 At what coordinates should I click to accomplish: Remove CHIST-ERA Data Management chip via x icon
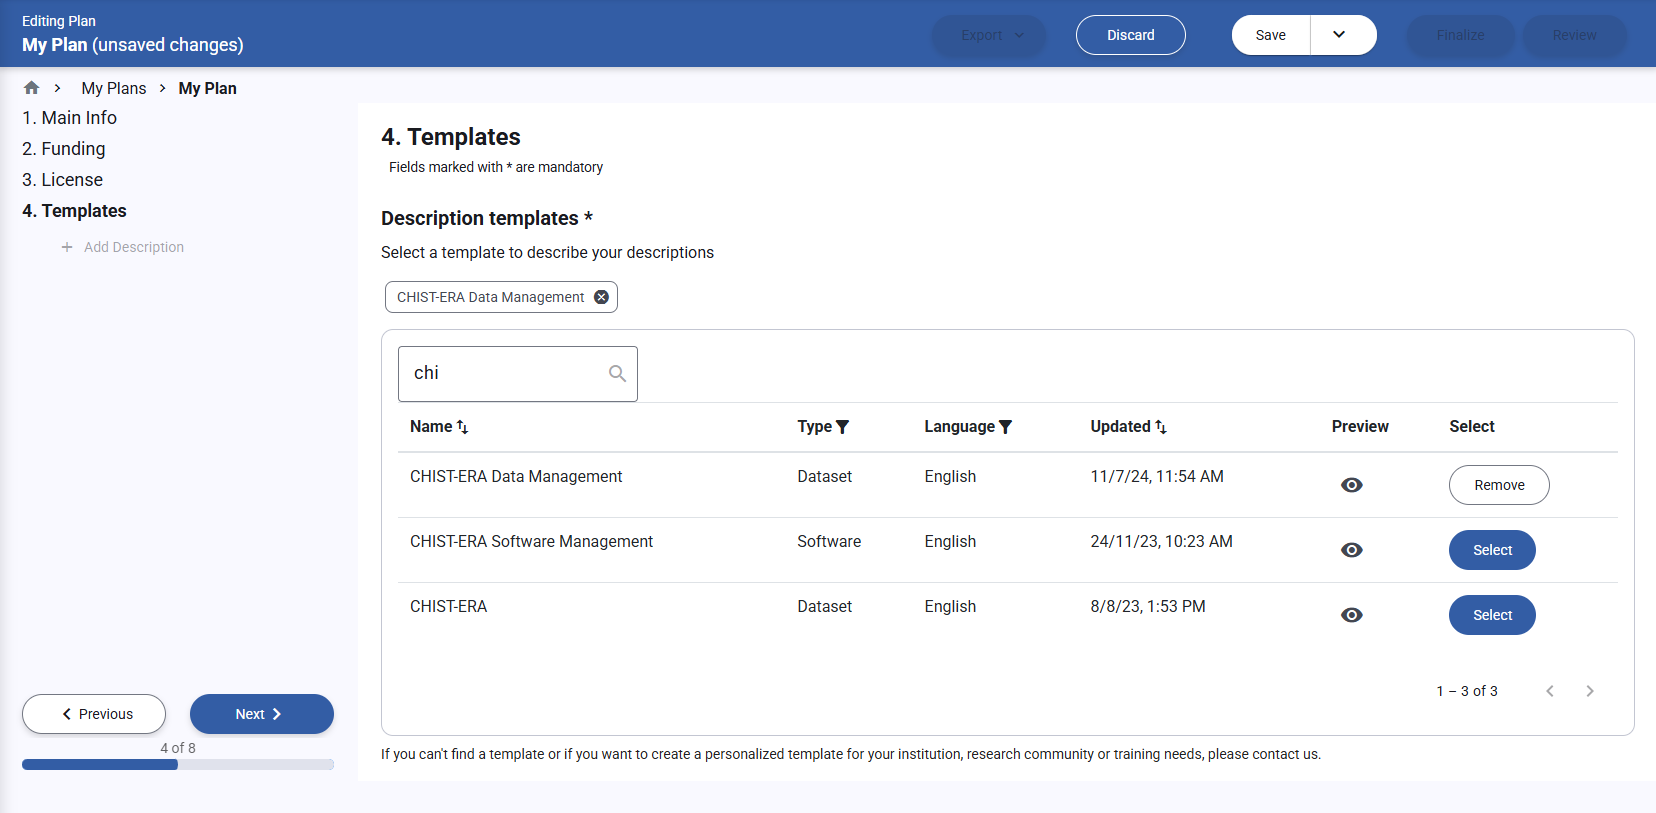601,297
